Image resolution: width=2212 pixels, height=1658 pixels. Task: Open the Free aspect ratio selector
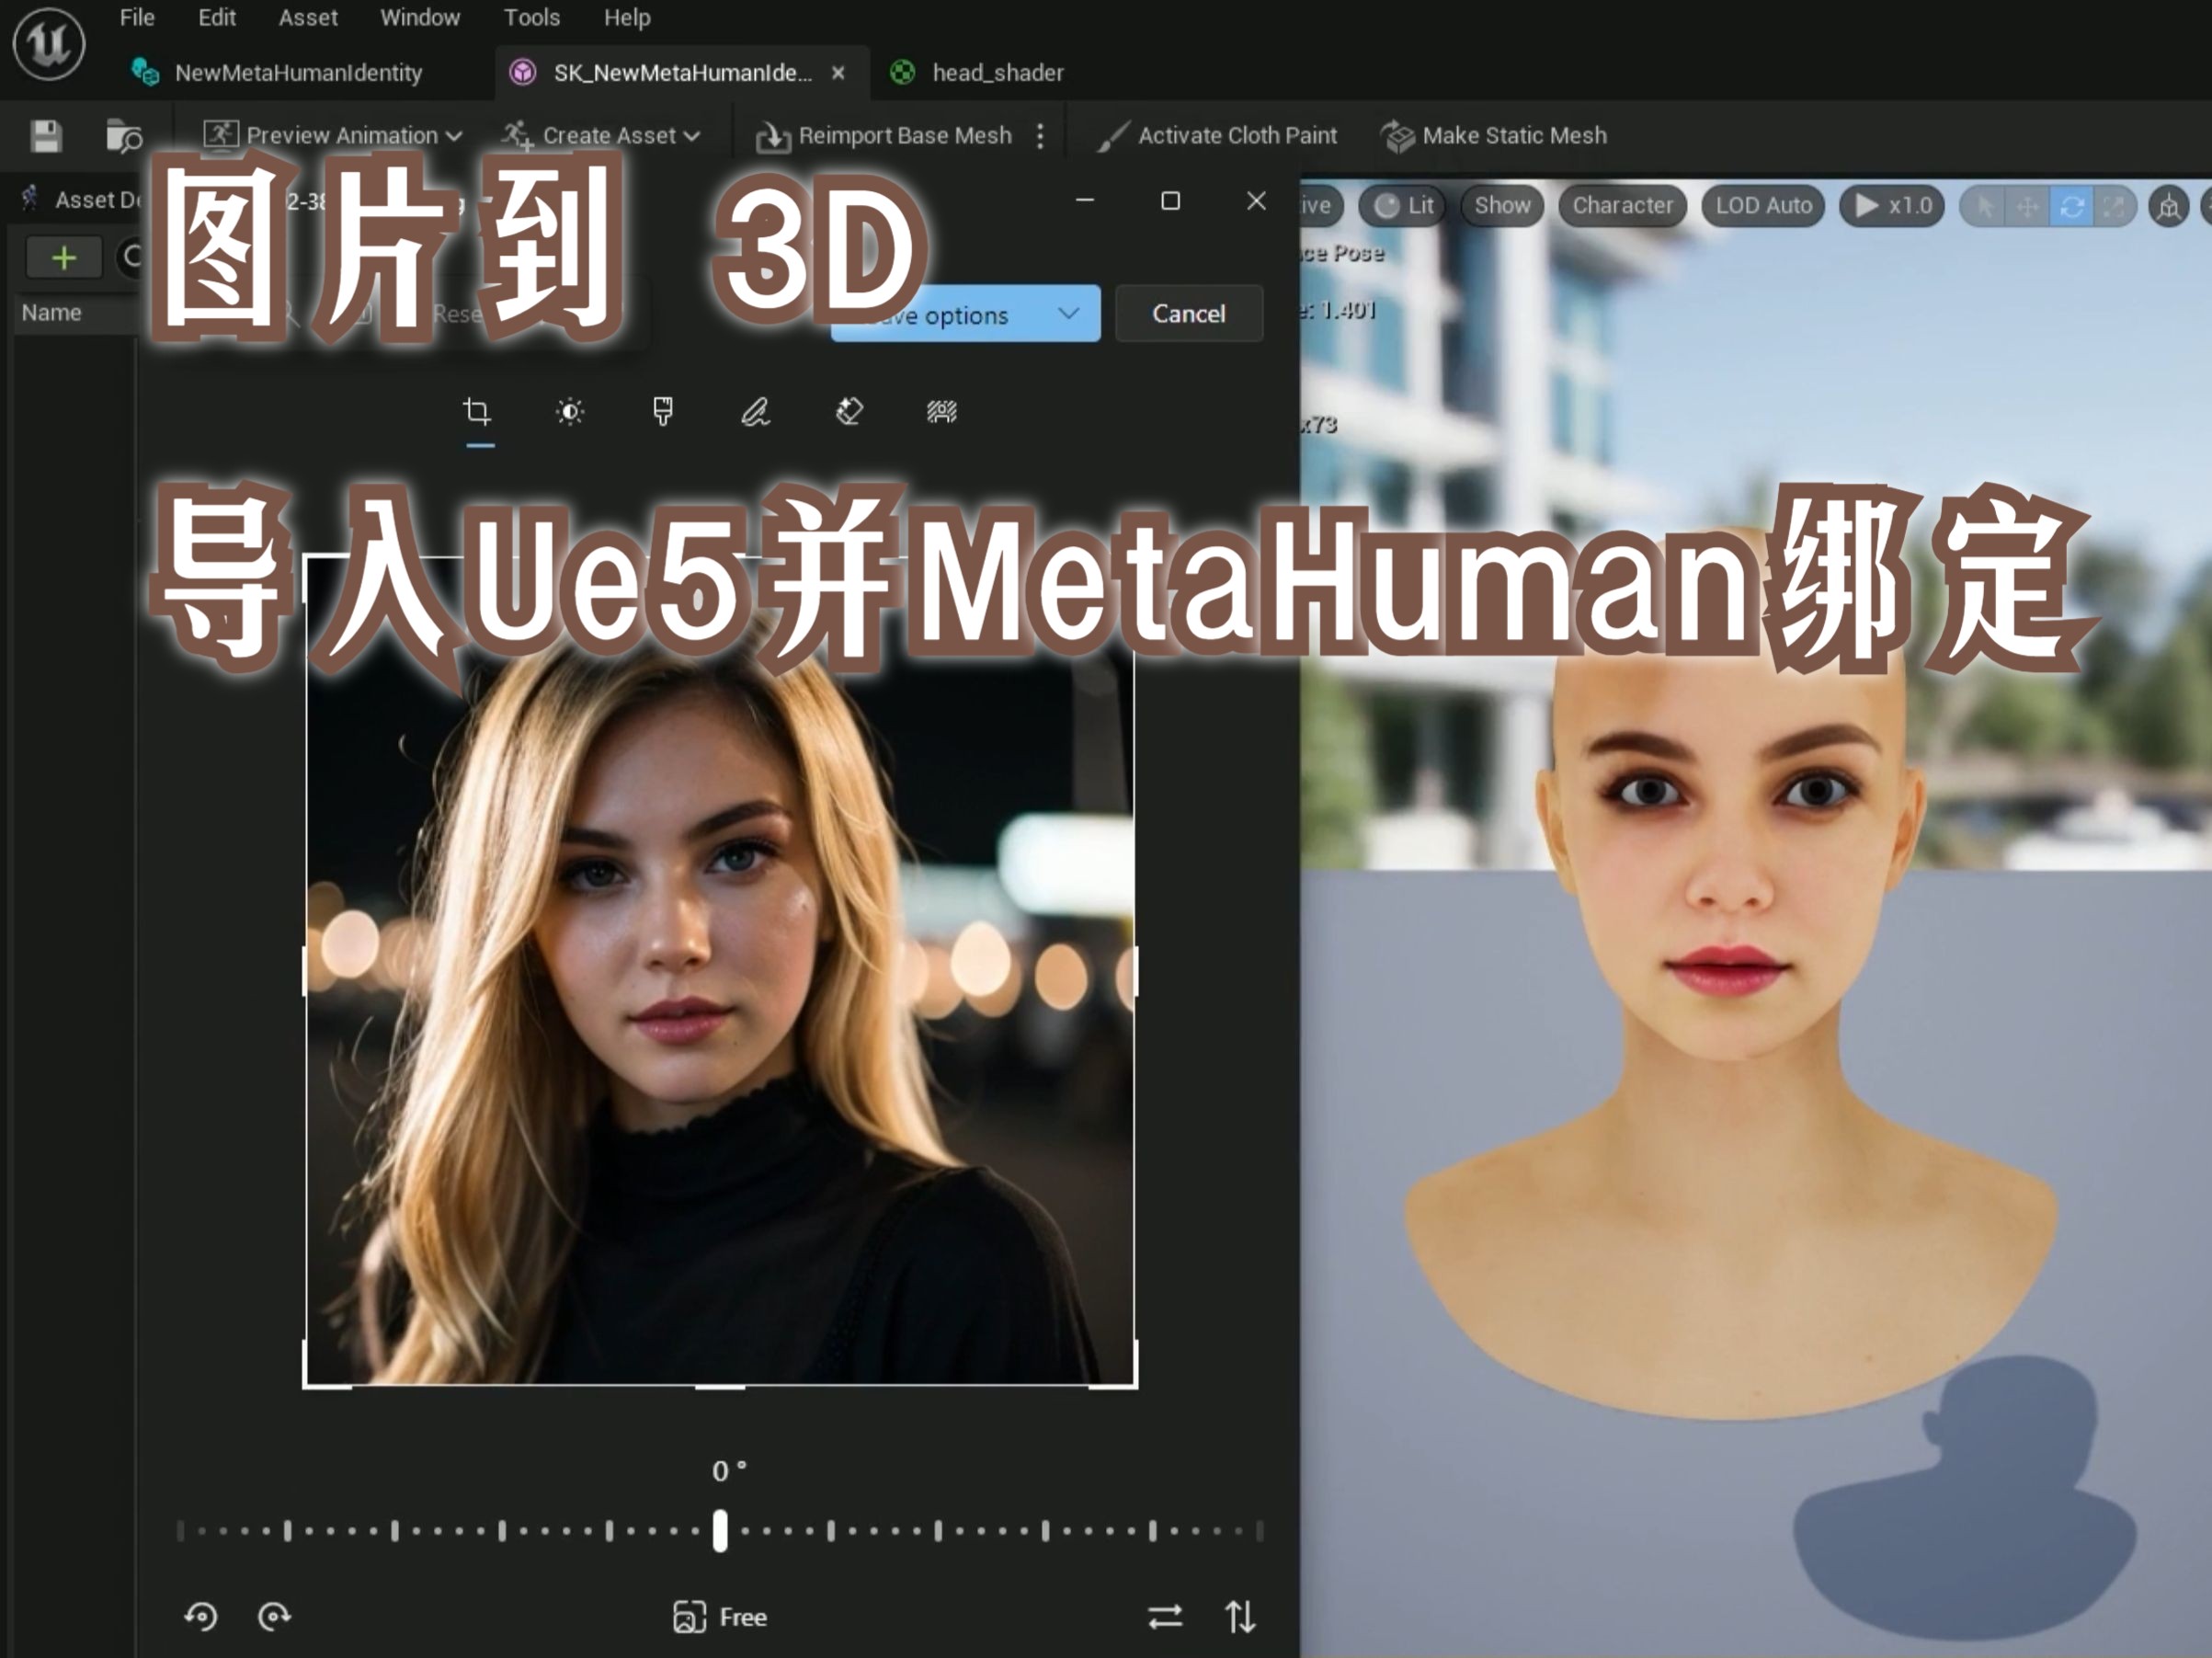(x=720, y=1616)
